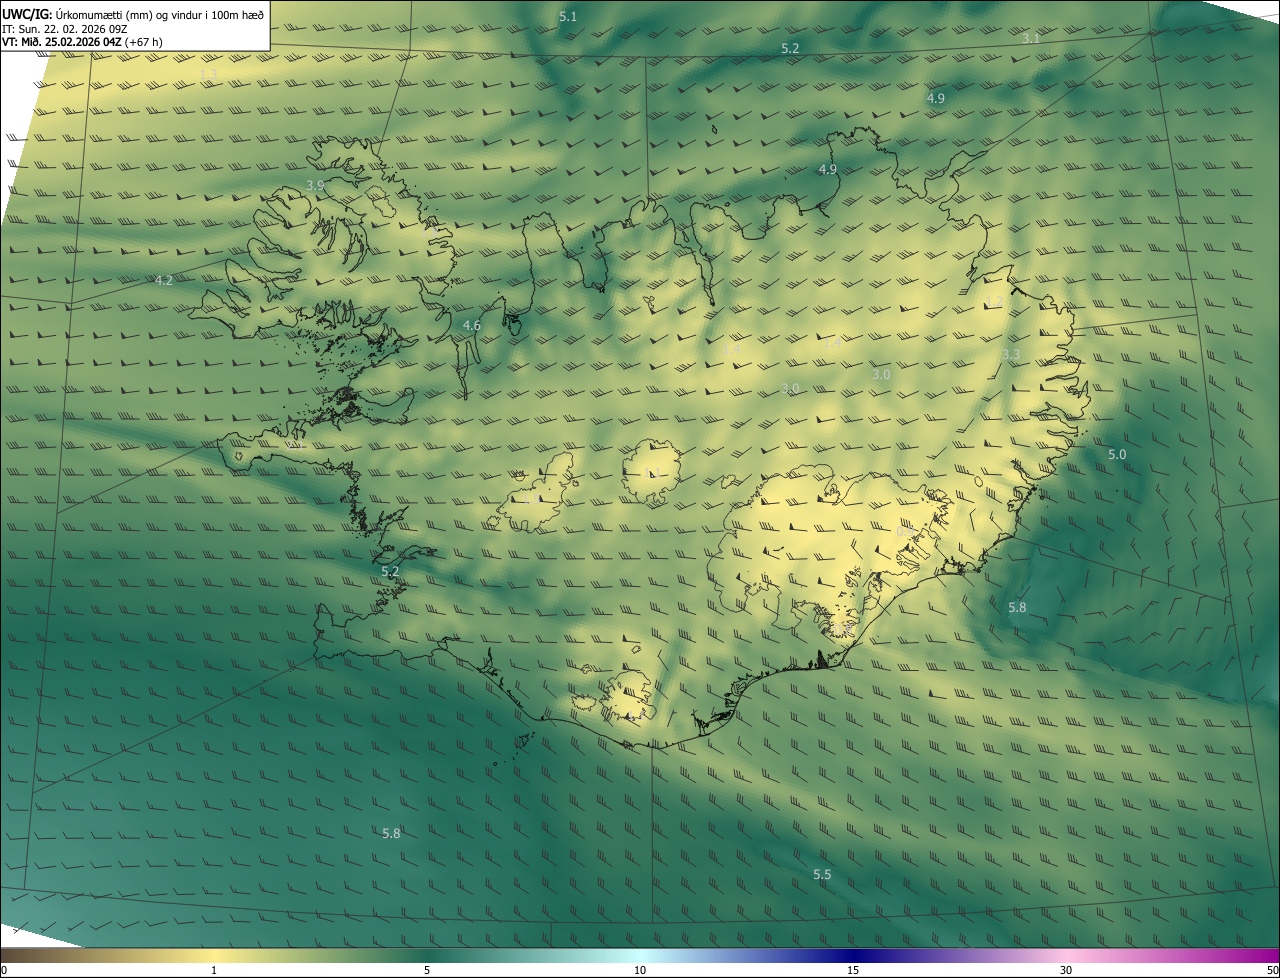Click the title "Úrkomumætti (mm) og vindur í 100m hæð"

(x=159, y=14)
